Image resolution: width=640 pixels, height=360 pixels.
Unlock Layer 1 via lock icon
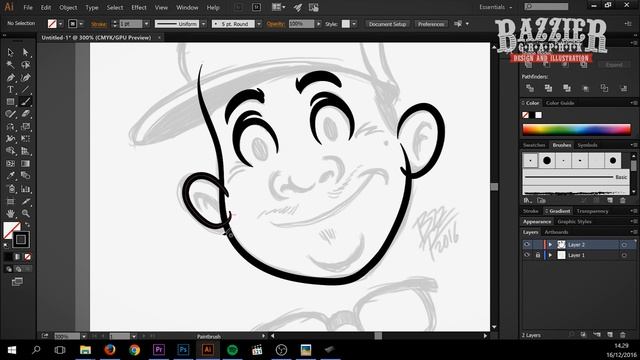point(538,255)
